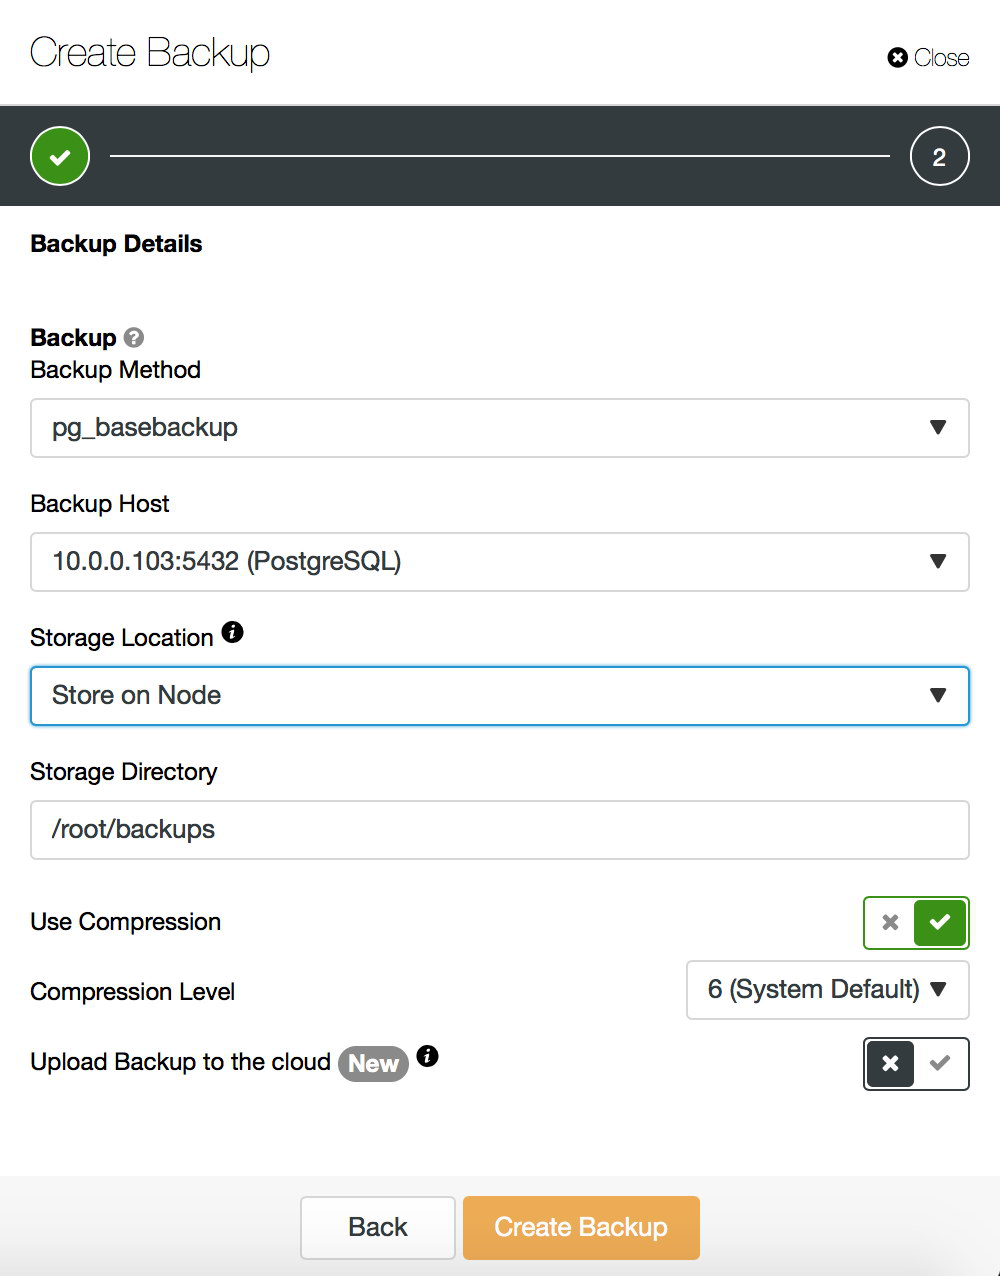This screenshot has width=1000, height=1276.
Task: Click the Backup Details section heading
Action: (116, 244)
